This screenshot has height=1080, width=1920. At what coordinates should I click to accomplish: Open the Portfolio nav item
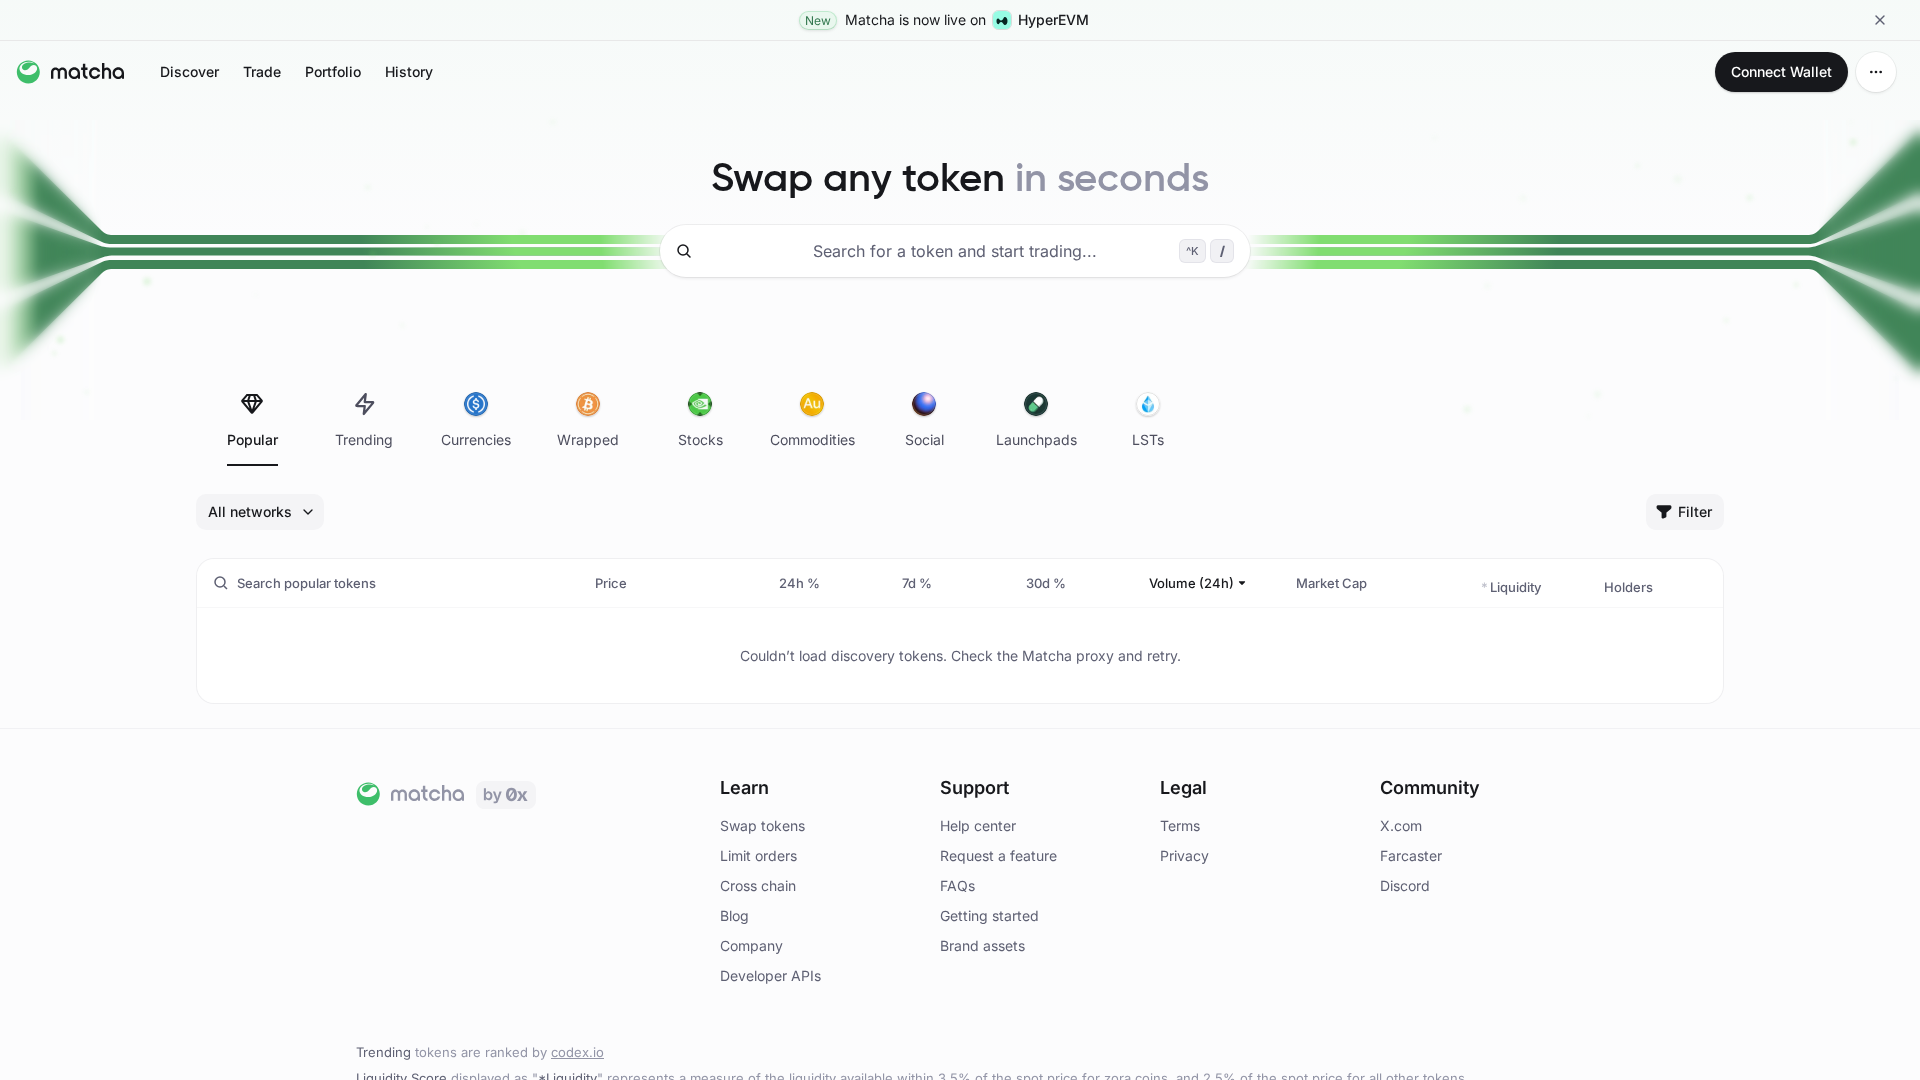333,72
